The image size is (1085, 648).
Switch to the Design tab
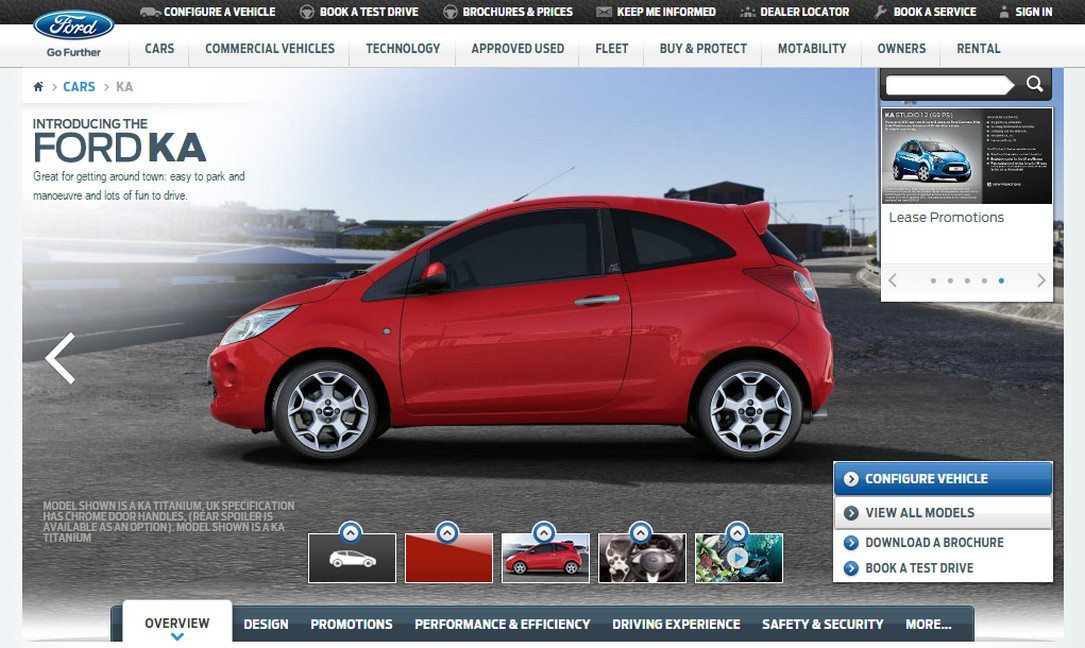pos(266,624)
